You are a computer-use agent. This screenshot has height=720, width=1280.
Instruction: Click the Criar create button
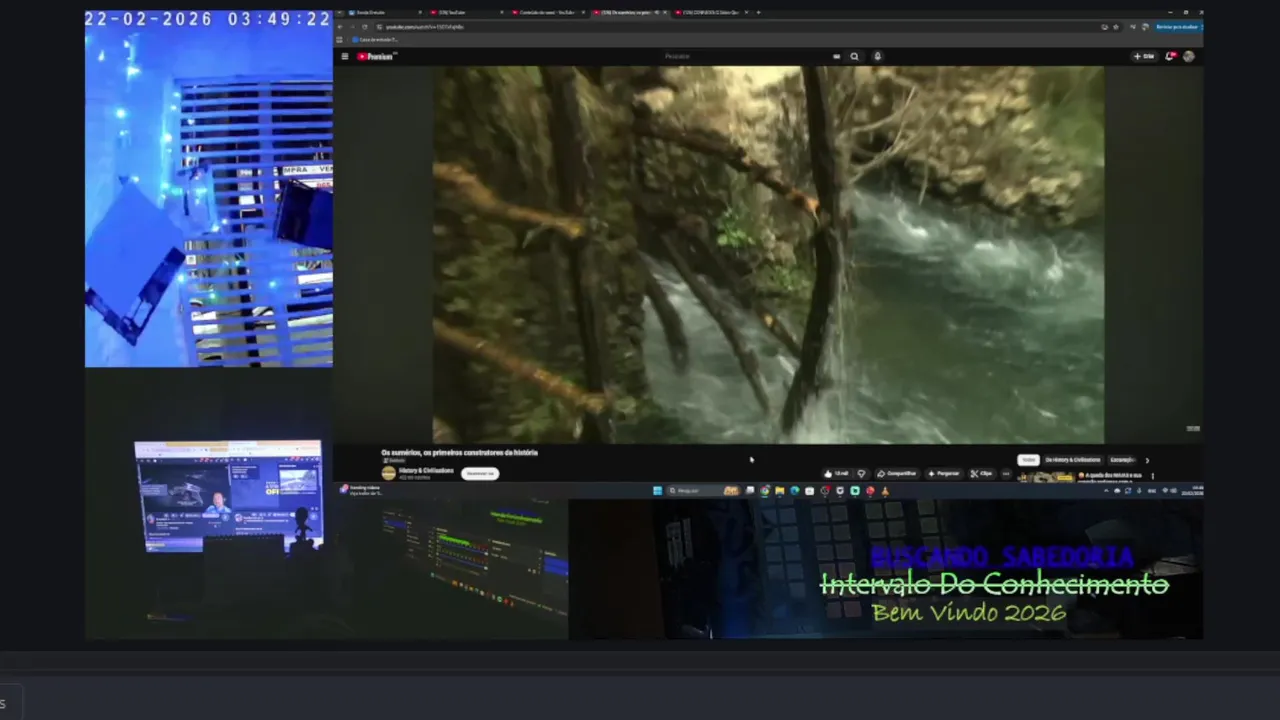pyautogui.click(x=1144, y=56)
